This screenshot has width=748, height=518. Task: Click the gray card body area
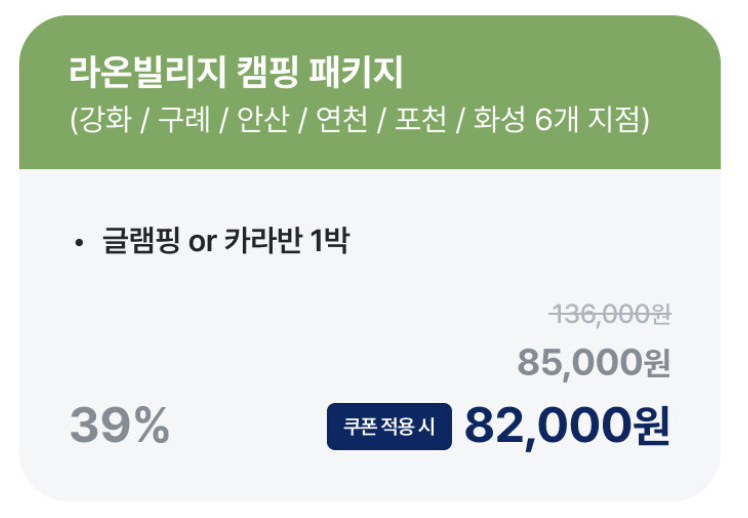[x=370, y=335]
